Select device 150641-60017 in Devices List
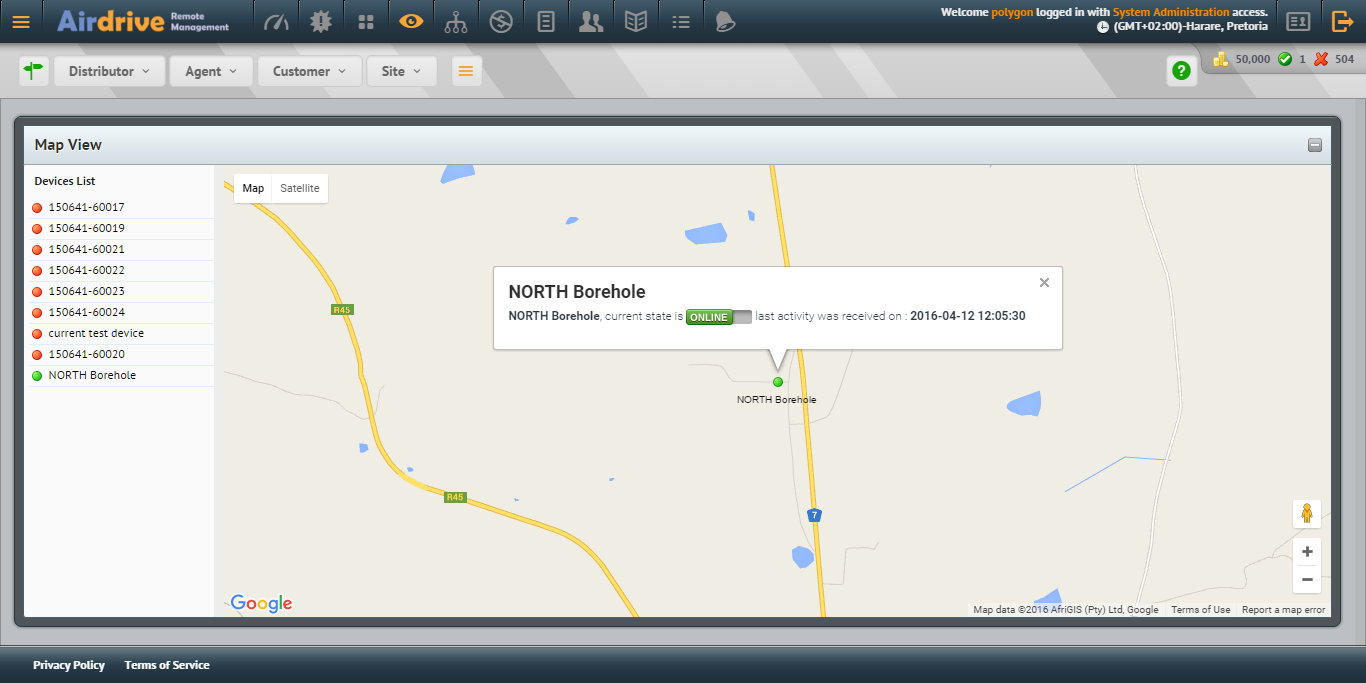This screenshot has width=1366, height=683. (x=120, y=208)
